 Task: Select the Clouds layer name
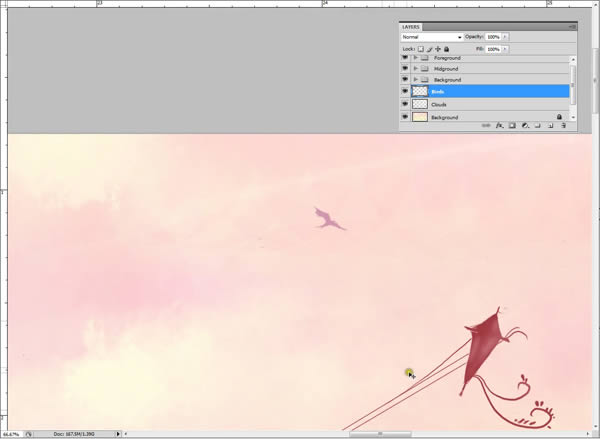(x=439, y=104)
